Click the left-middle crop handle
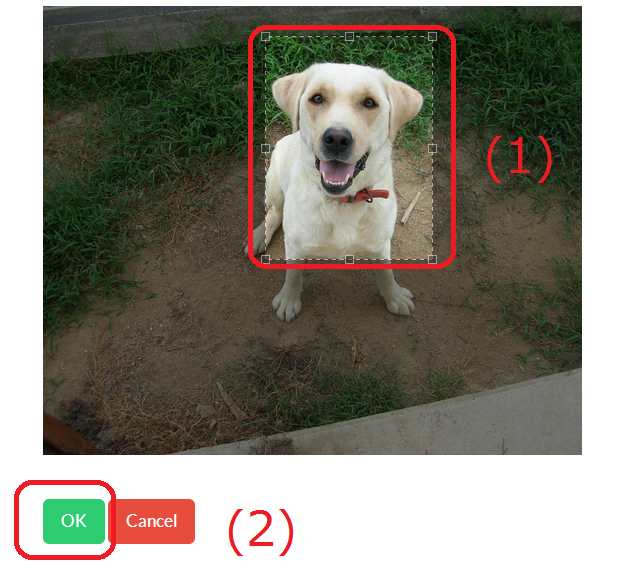The height and width of the screenshot is (583, 633). (x=265, y=148)
